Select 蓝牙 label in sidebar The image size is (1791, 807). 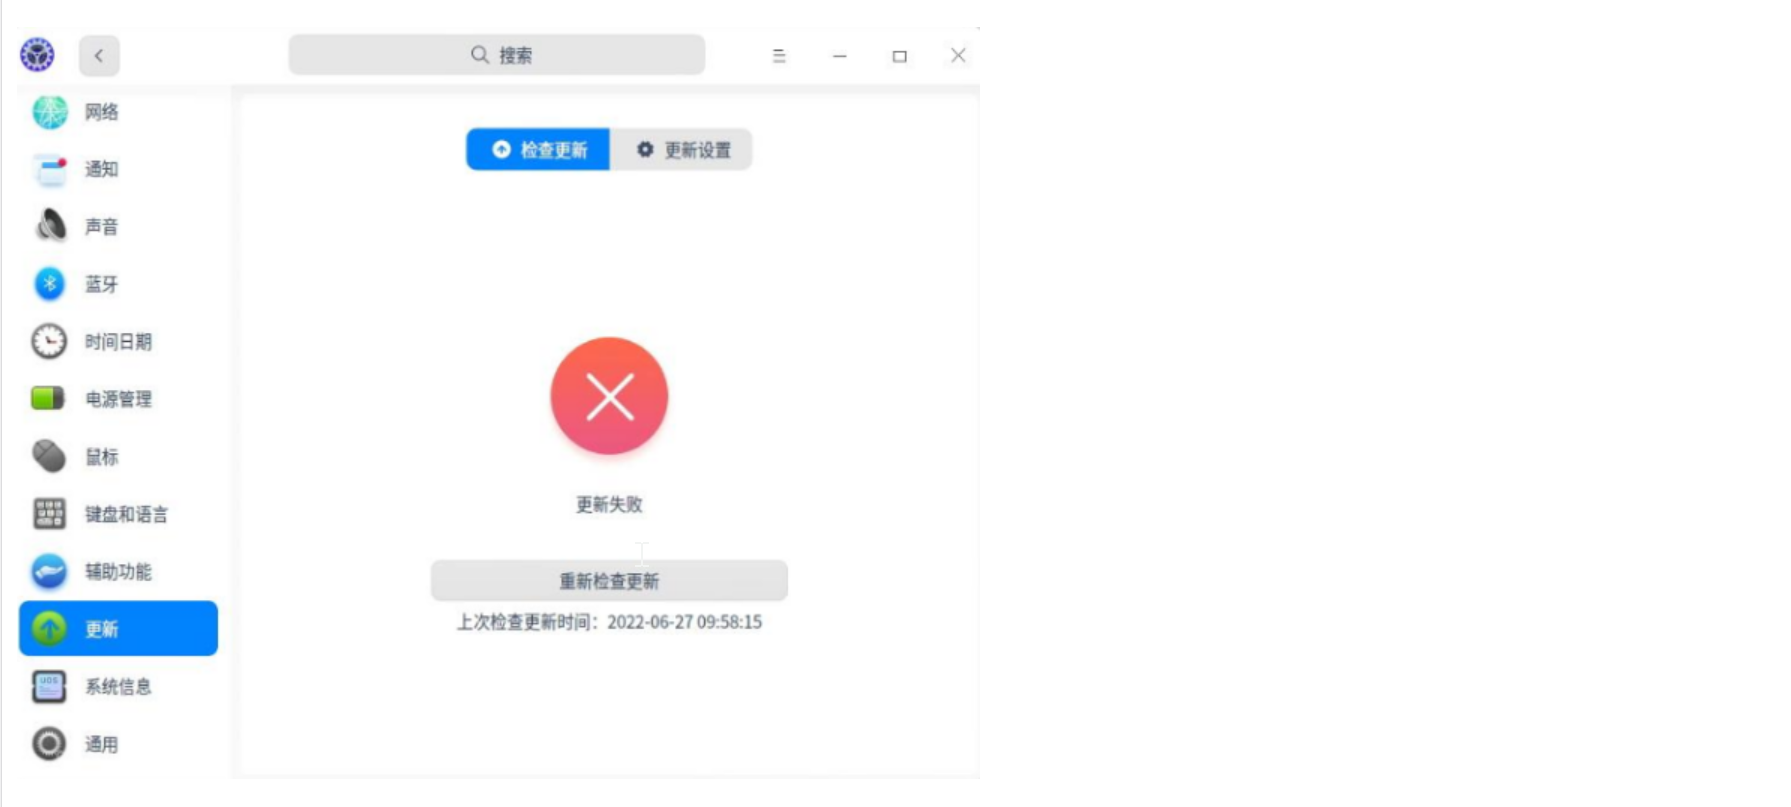click(x=101, y=284)
